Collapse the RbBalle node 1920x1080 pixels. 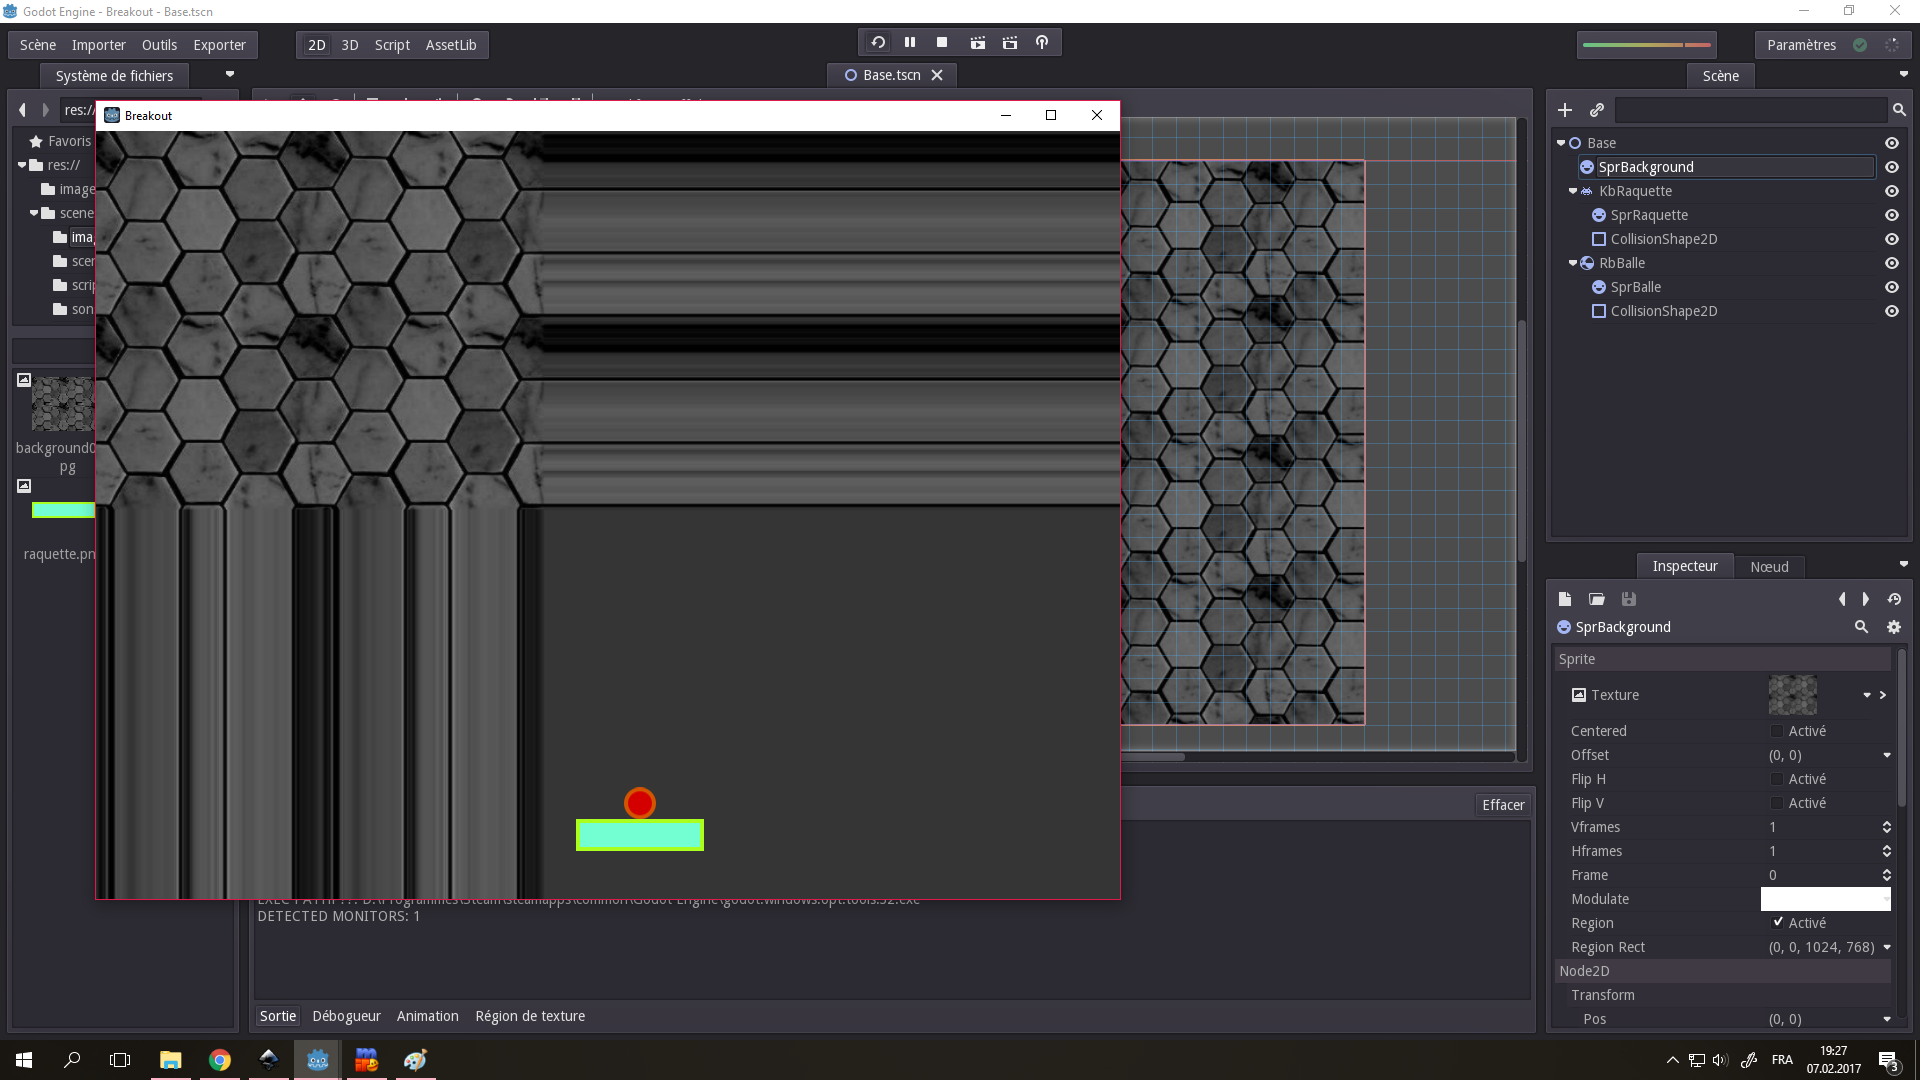tap(1573, 263)
